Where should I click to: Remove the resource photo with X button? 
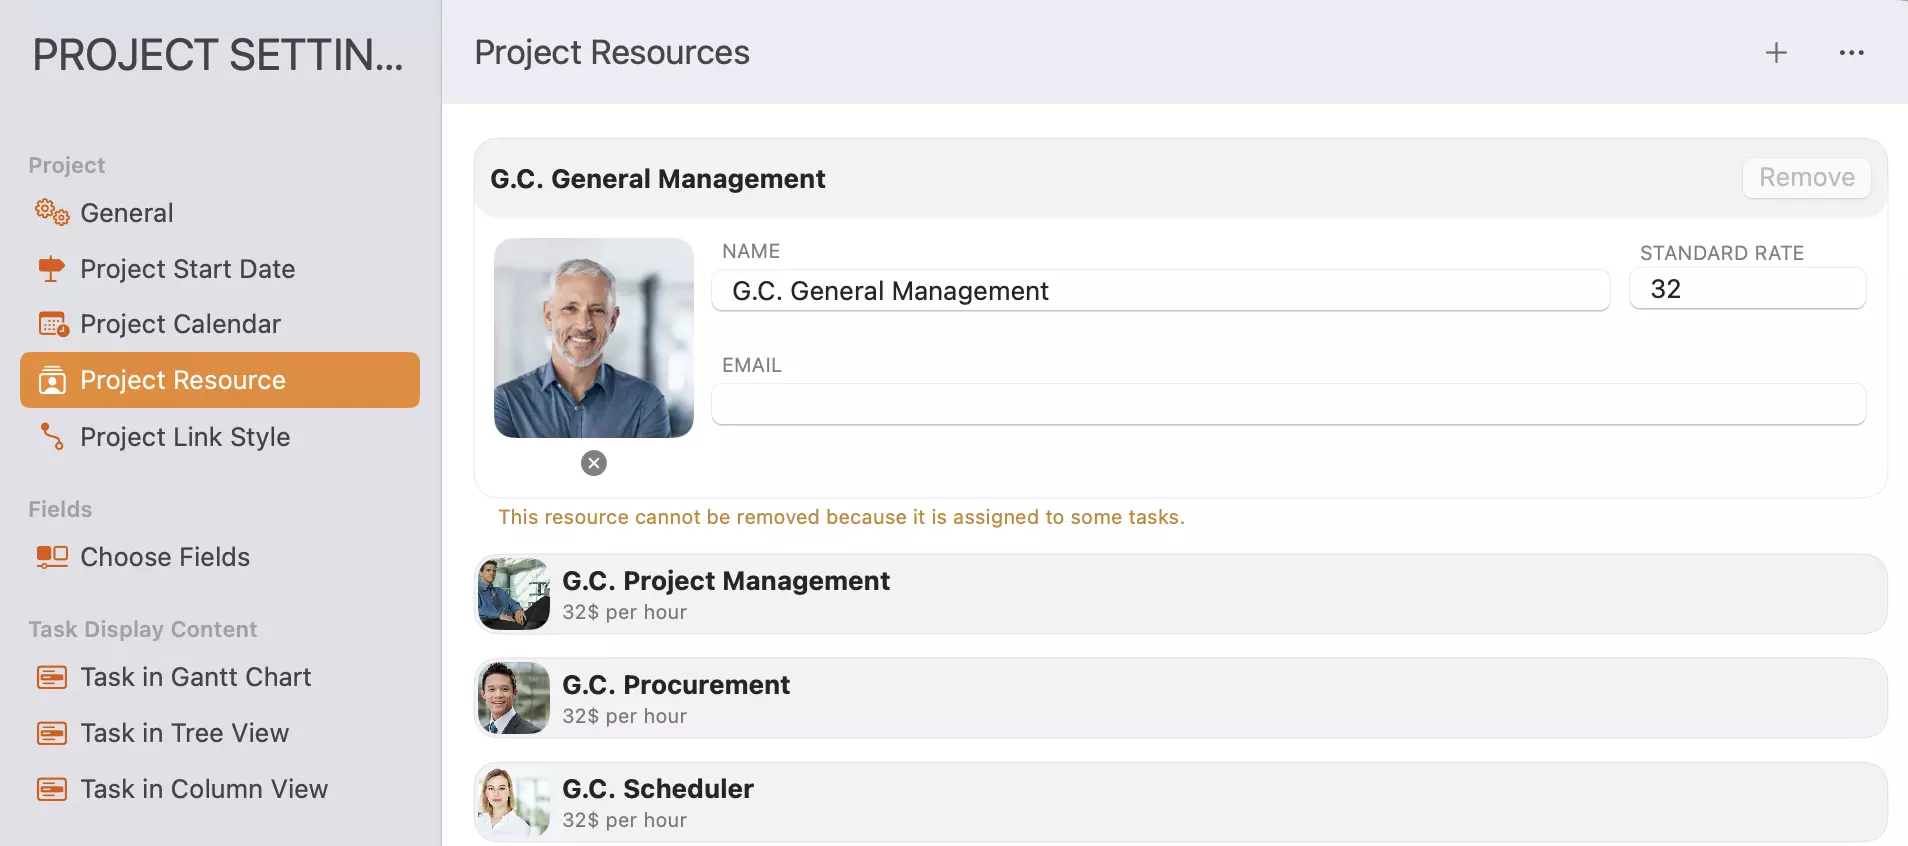point(594,463)
